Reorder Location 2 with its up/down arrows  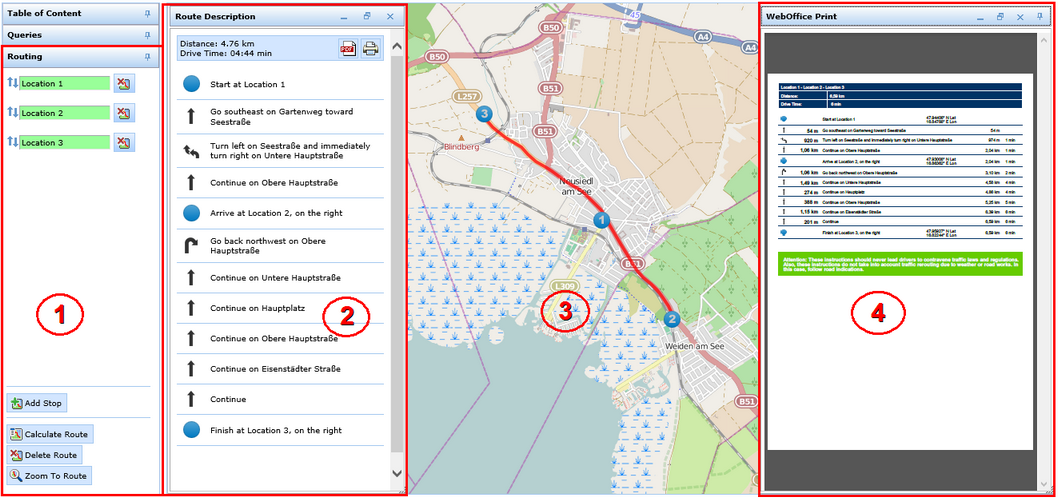(13, 113)
